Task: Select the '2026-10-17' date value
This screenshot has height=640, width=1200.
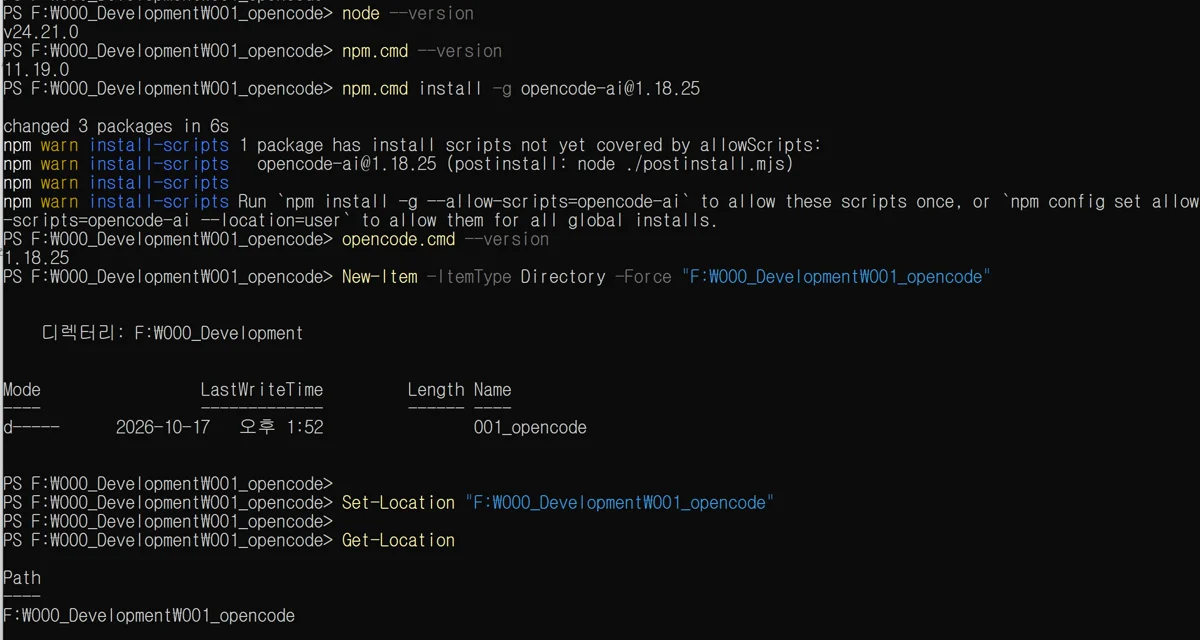Action: point(163,427)
